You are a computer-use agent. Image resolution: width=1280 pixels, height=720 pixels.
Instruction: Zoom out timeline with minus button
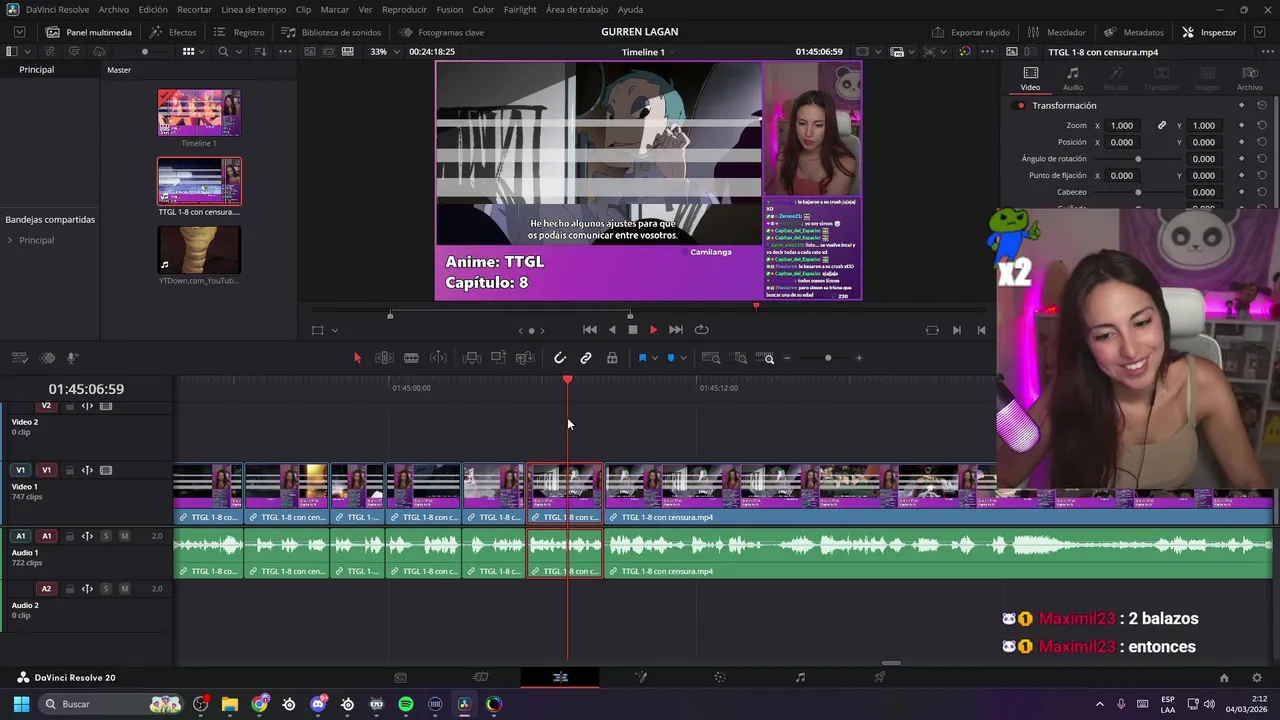coord(787,358)
